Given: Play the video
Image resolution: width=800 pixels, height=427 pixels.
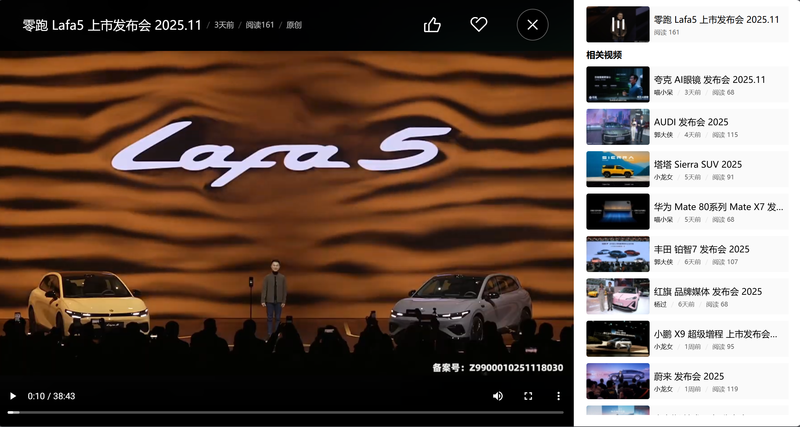Looking at the screenshot, I should 13,396.
